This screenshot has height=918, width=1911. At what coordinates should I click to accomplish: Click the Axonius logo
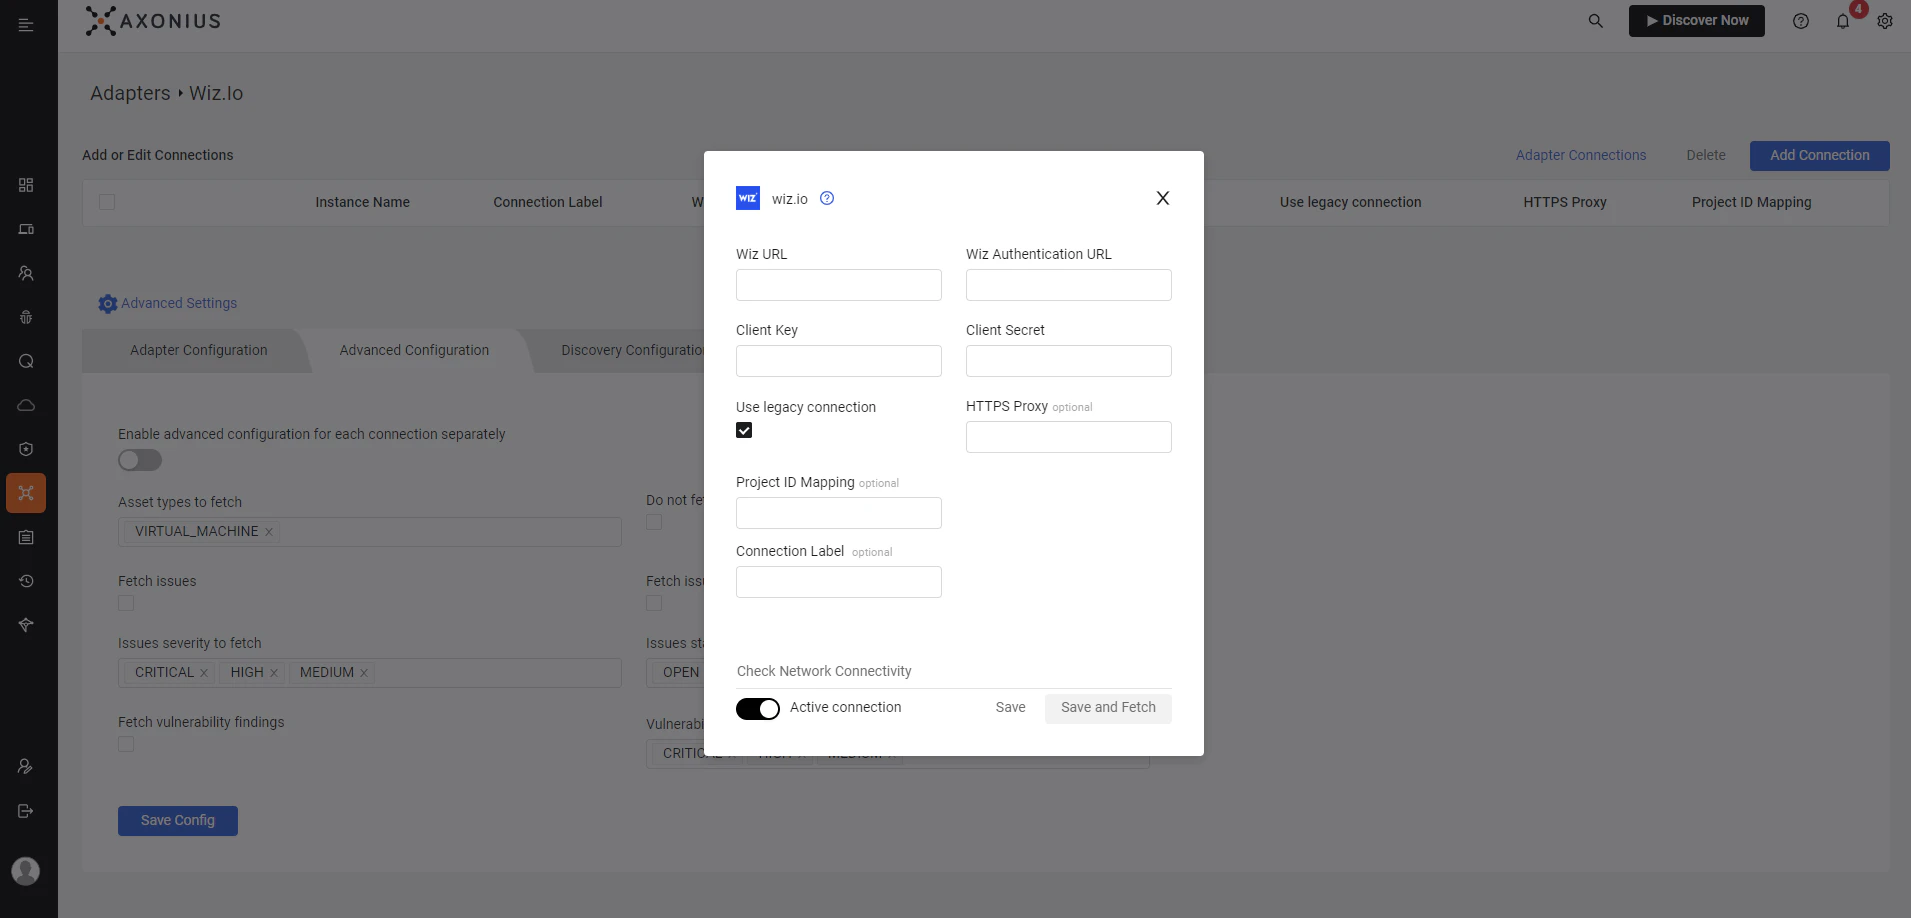pyautogui.click(x=153, y=21)
